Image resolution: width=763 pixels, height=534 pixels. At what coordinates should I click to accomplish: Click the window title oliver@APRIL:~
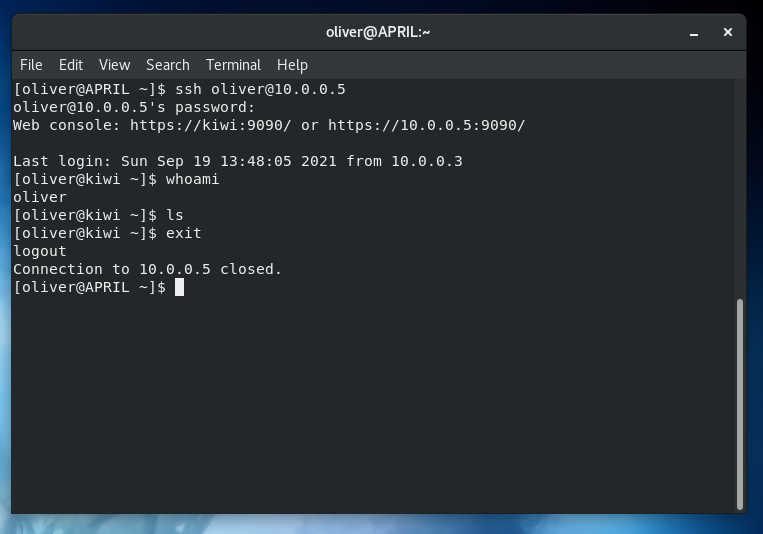[x=378, y=32]
